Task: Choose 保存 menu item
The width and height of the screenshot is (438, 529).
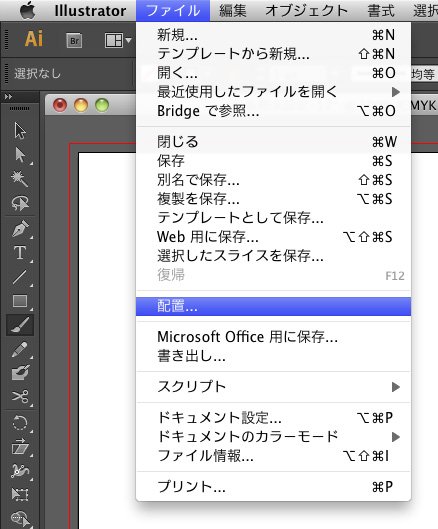Action: 273,161
